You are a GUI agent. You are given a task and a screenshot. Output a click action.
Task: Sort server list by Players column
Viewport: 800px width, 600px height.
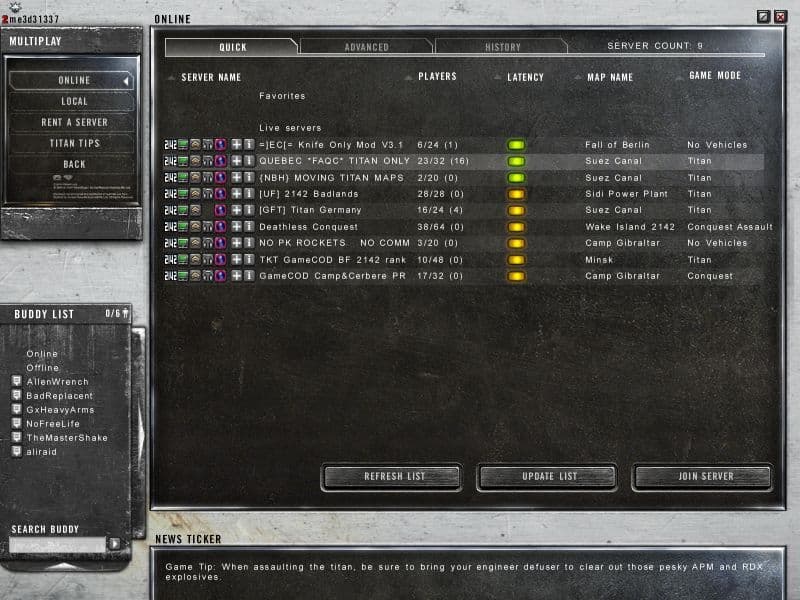pyautogui.click(x=437, y=77)
